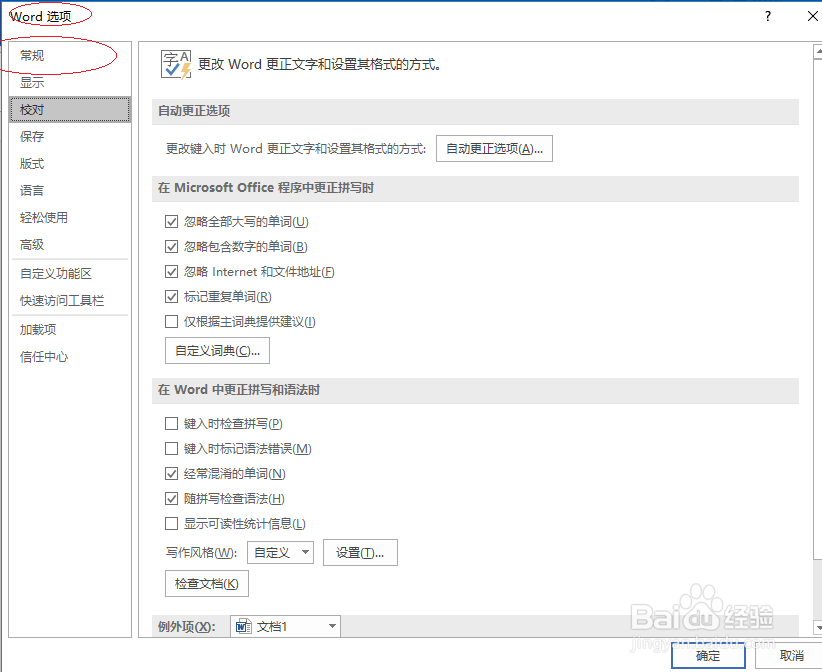Viewport: 822px width, 672px height.
Task: 取消勾选 标记重复单词 选项
Action: click(x=171, y=296)
